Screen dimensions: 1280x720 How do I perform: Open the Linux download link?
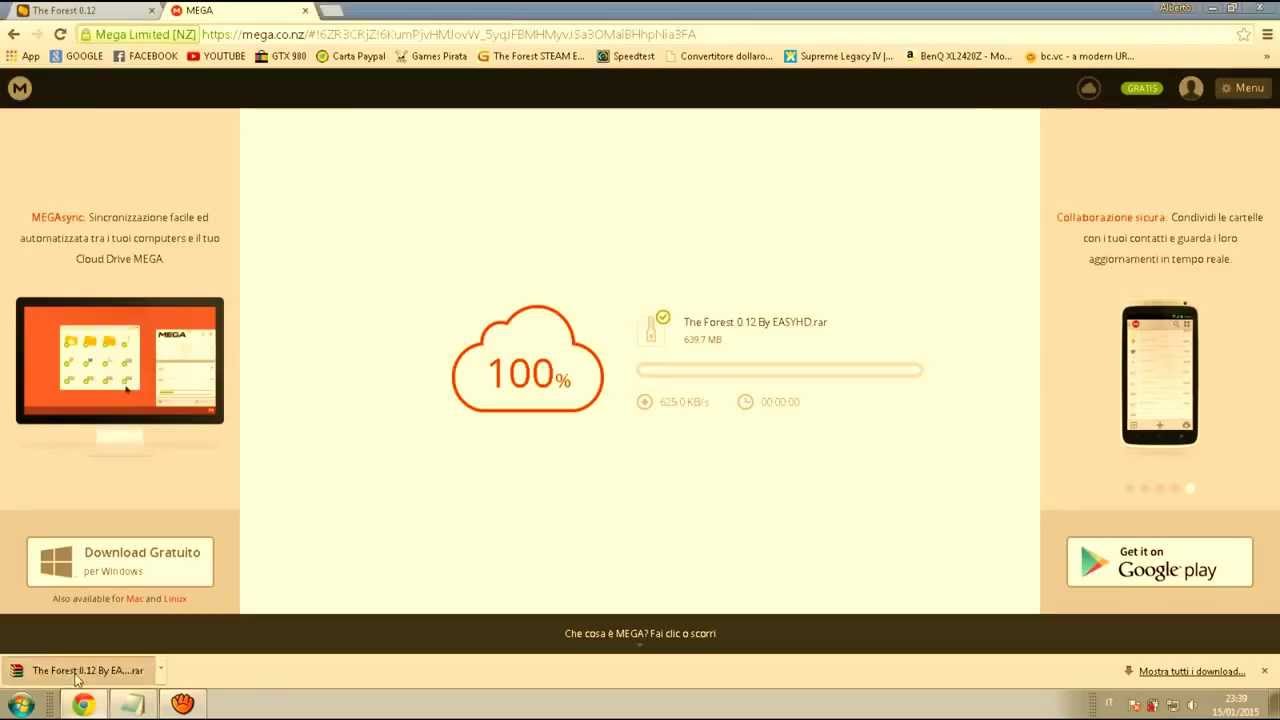point(175,599)
